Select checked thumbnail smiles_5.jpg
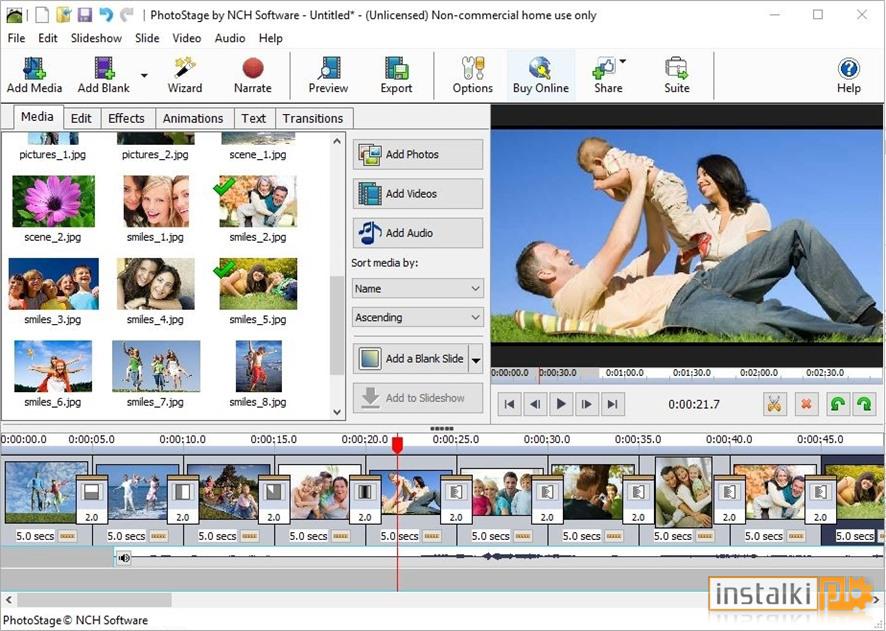 click(258, 284)
